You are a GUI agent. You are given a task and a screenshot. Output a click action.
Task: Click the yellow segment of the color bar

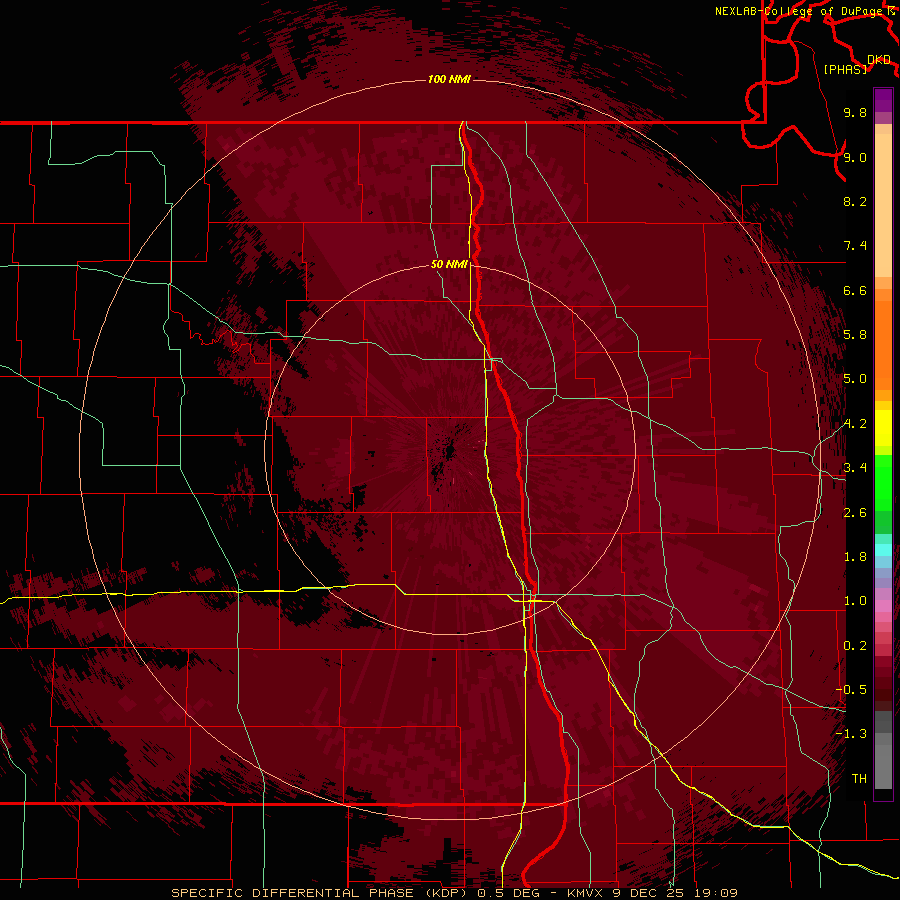point(883,428)
